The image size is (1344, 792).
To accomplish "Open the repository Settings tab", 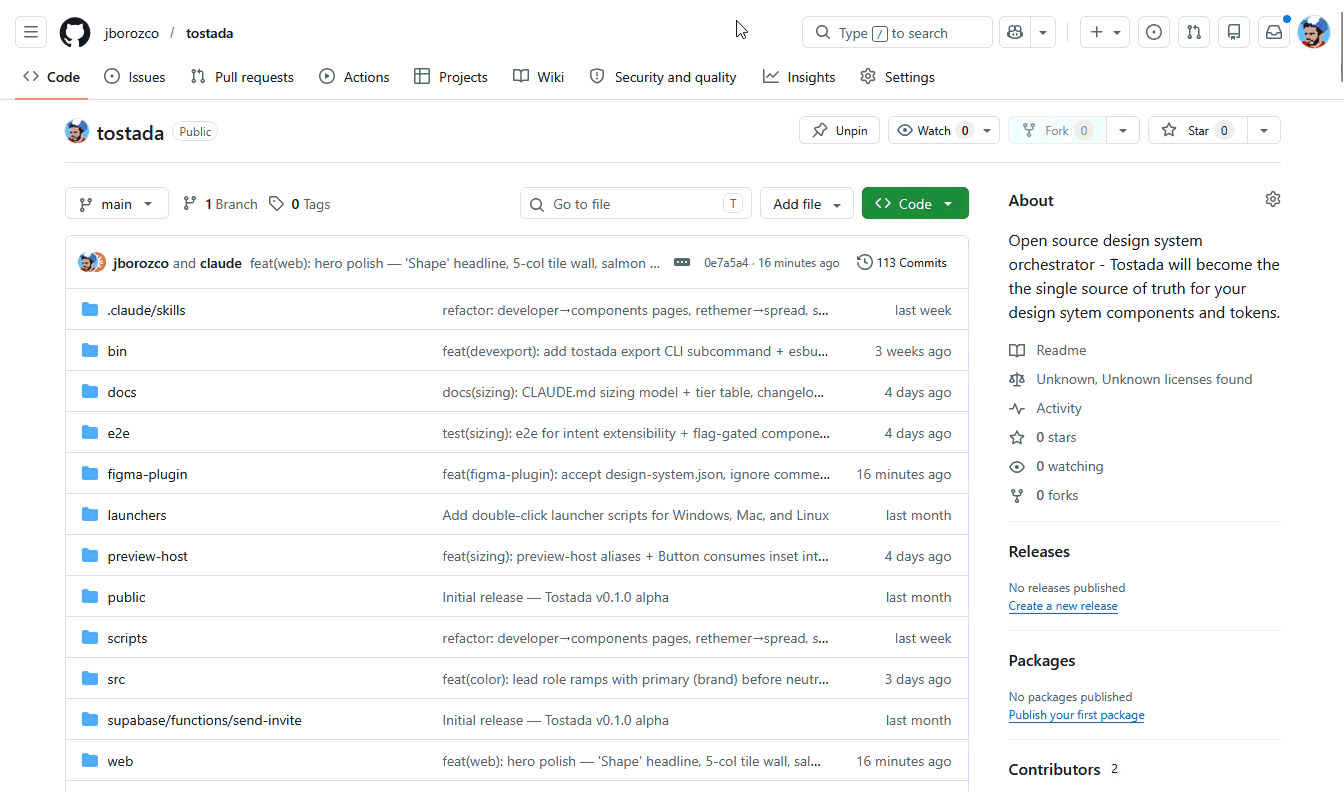I will 898,77.
